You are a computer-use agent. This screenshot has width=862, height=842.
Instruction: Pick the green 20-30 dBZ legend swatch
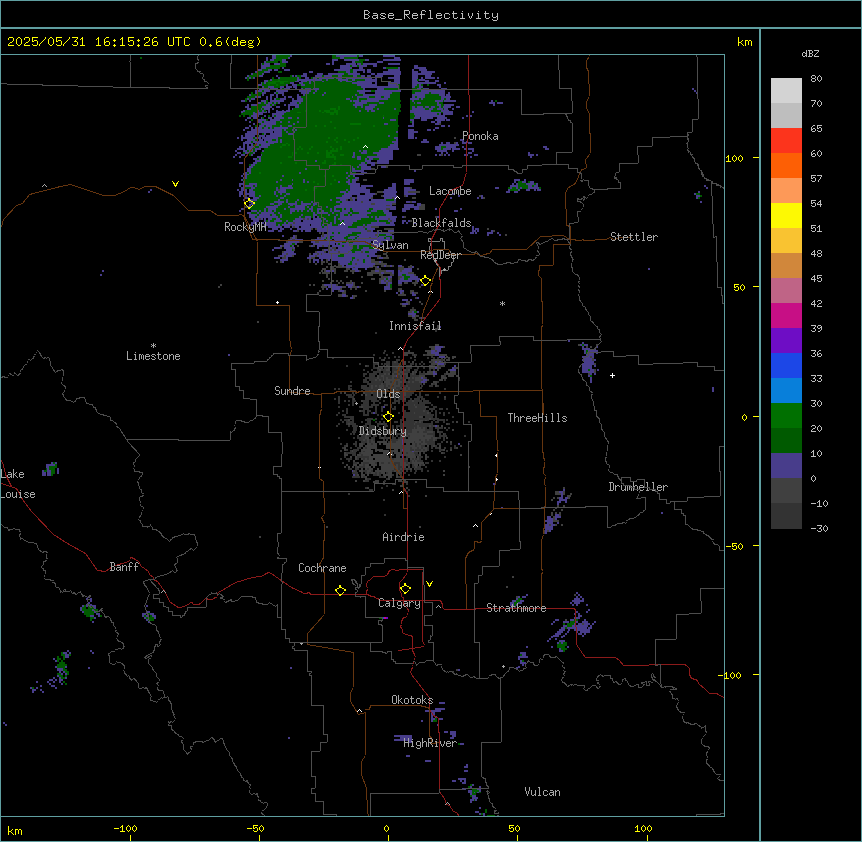[786, 416]
